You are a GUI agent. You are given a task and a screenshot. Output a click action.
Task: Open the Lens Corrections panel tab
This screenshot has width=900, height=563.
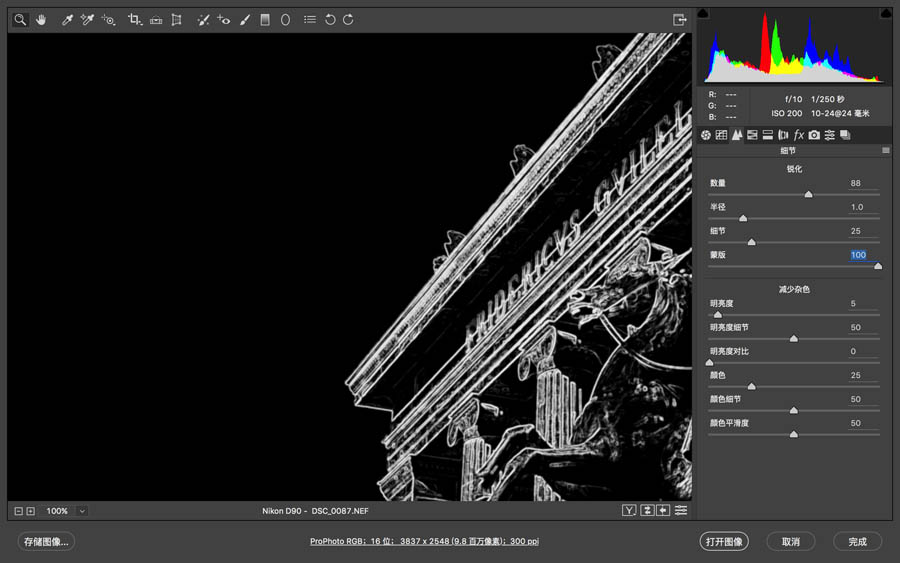(x=783, y=135)
